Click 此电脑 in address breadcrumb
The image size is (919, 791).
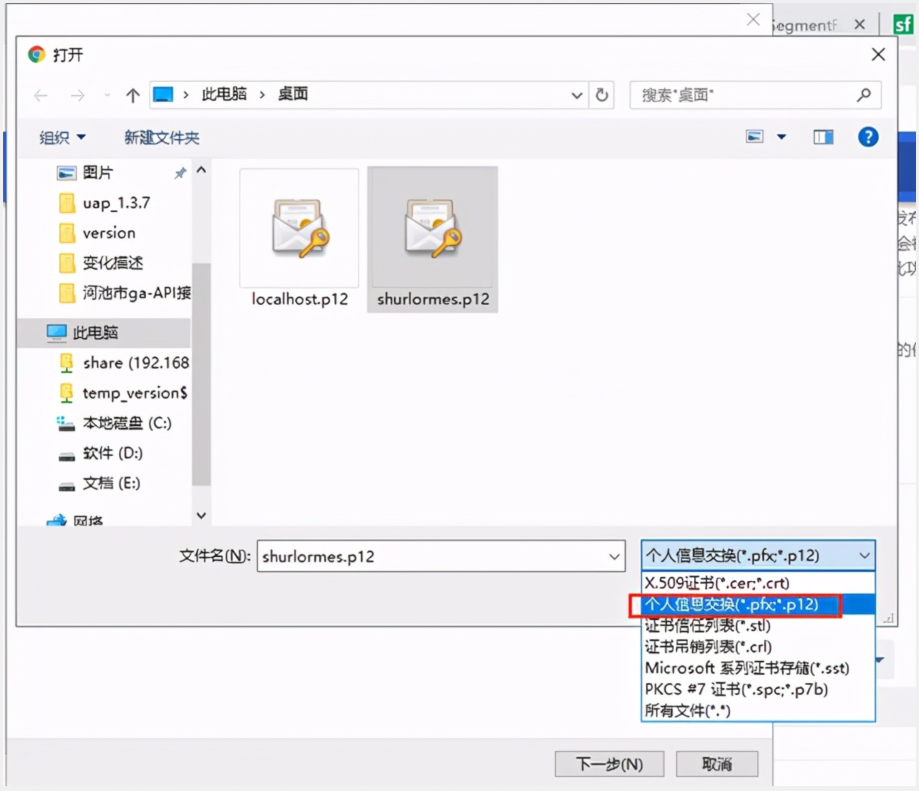224,94
